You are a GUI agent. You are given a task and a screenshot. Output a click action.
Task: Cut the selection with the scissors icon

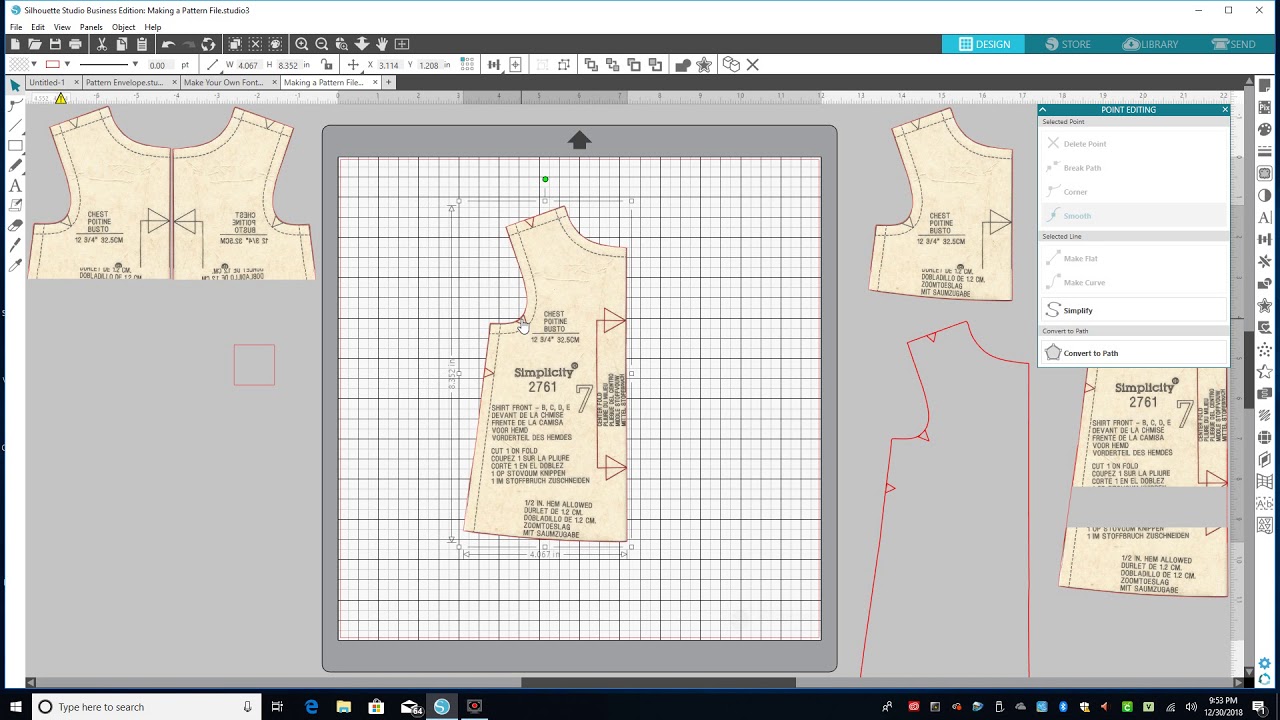coord(102,44)
